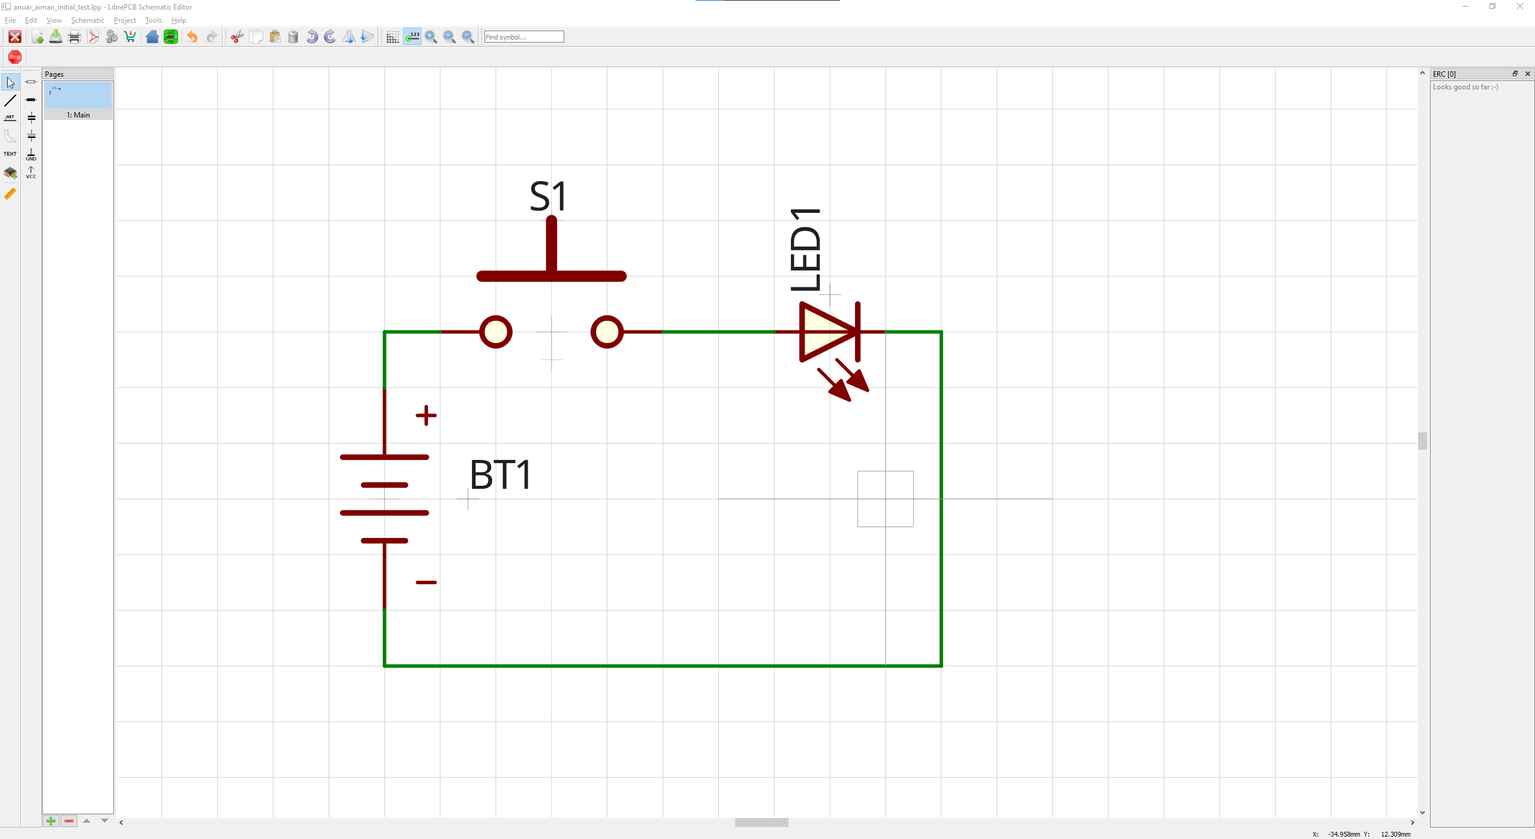Click the Redo arrow icon
The height and width of the screenshot is (839, 1535).
coord(211,37)
